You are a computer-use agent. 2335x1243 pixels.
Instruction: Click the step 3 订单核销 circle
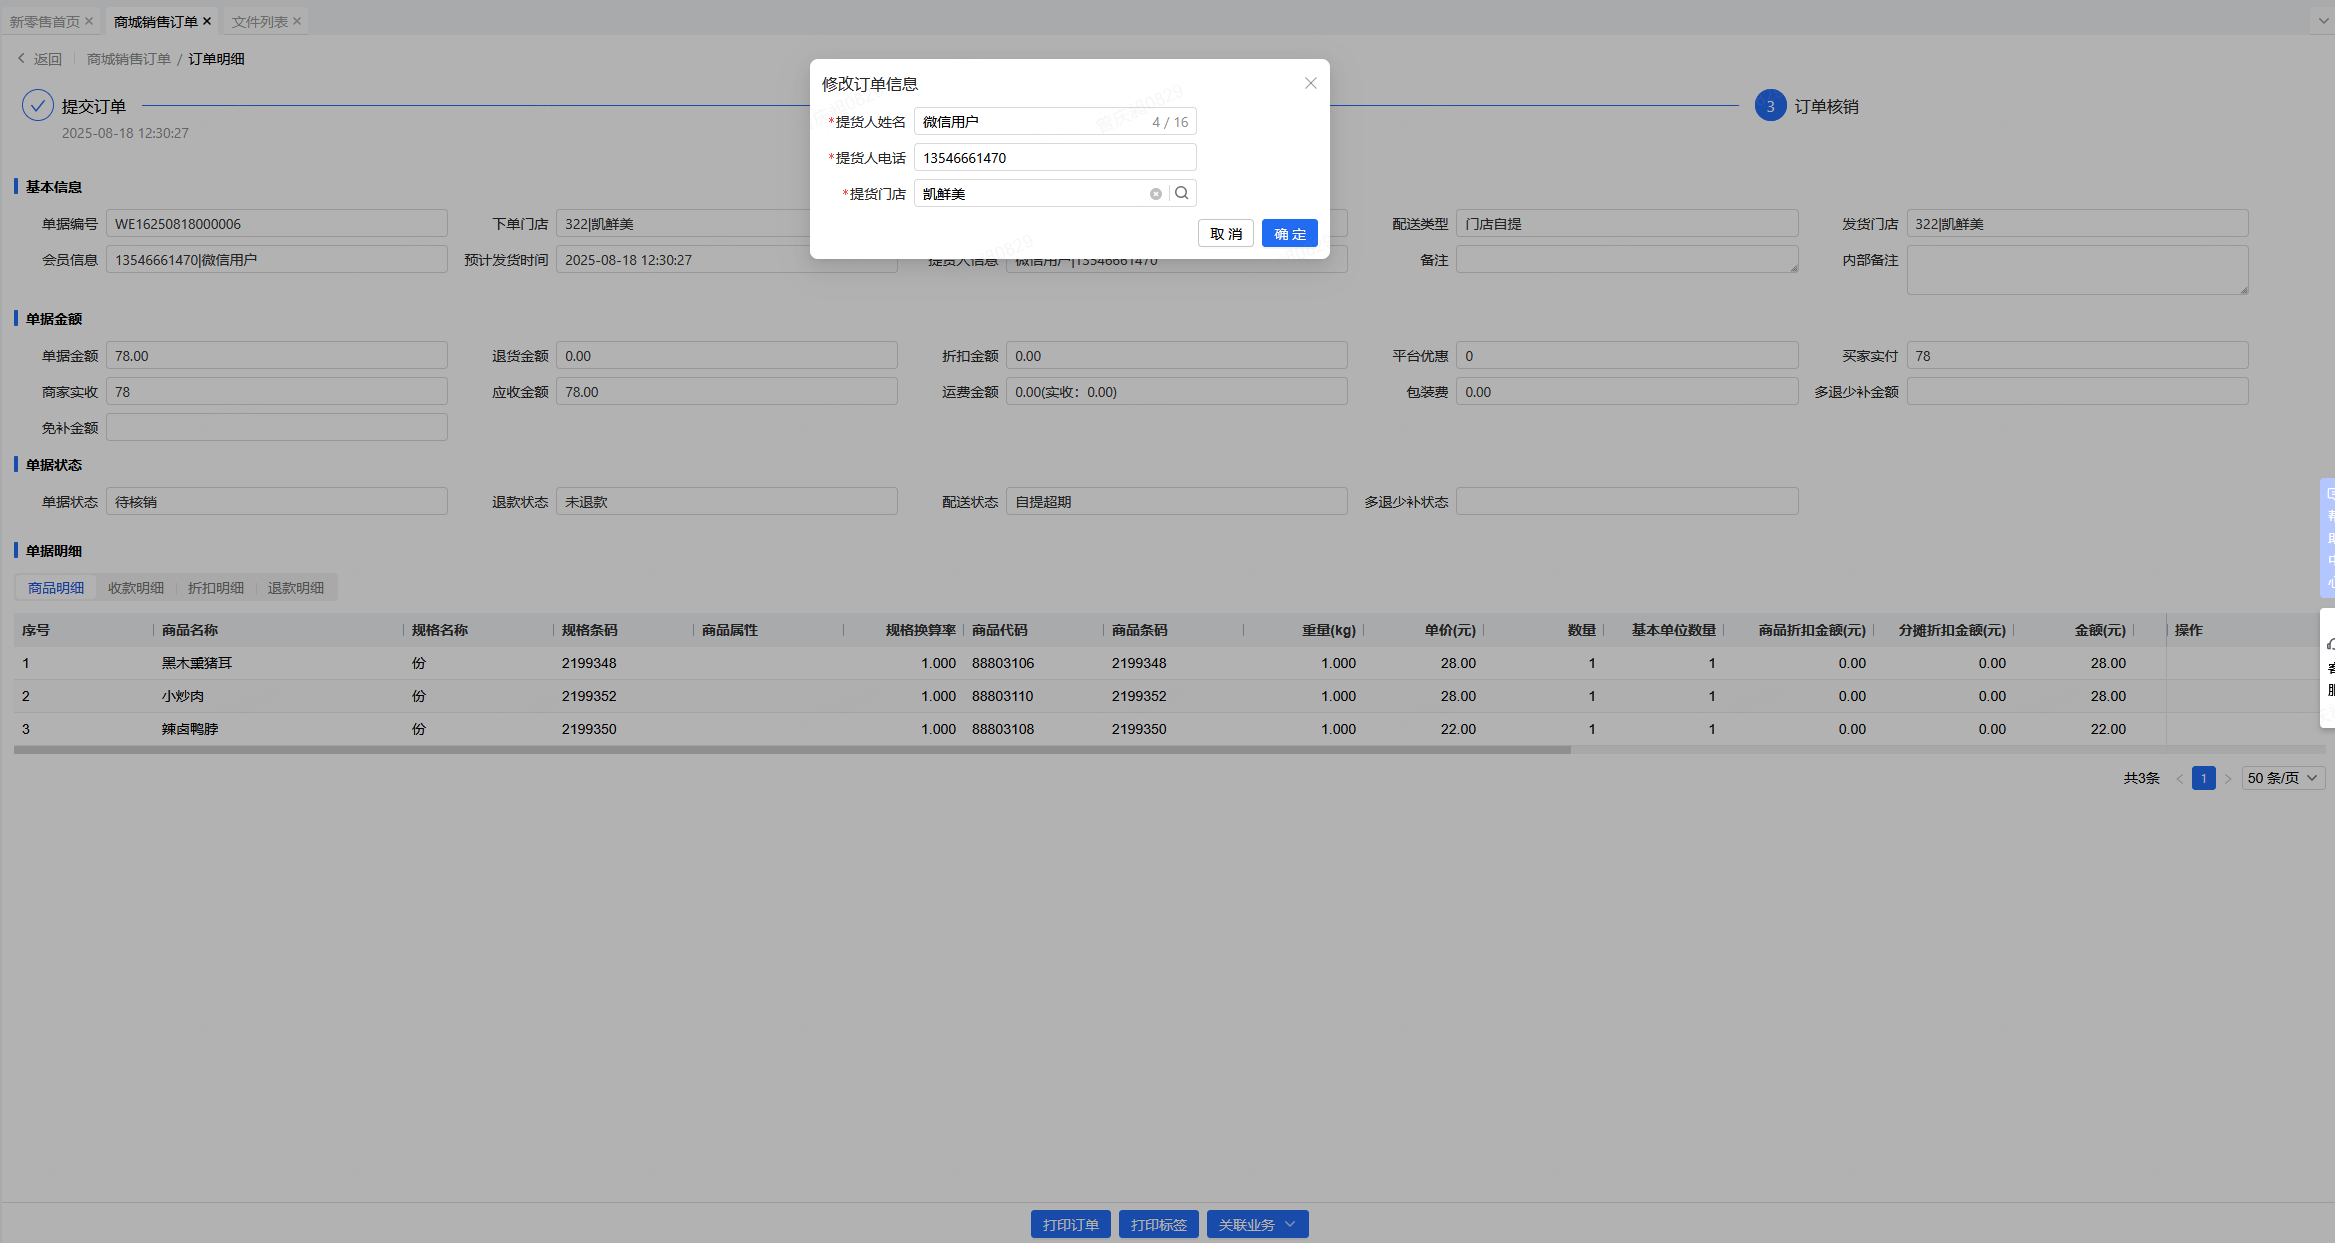pos(1770,106)
